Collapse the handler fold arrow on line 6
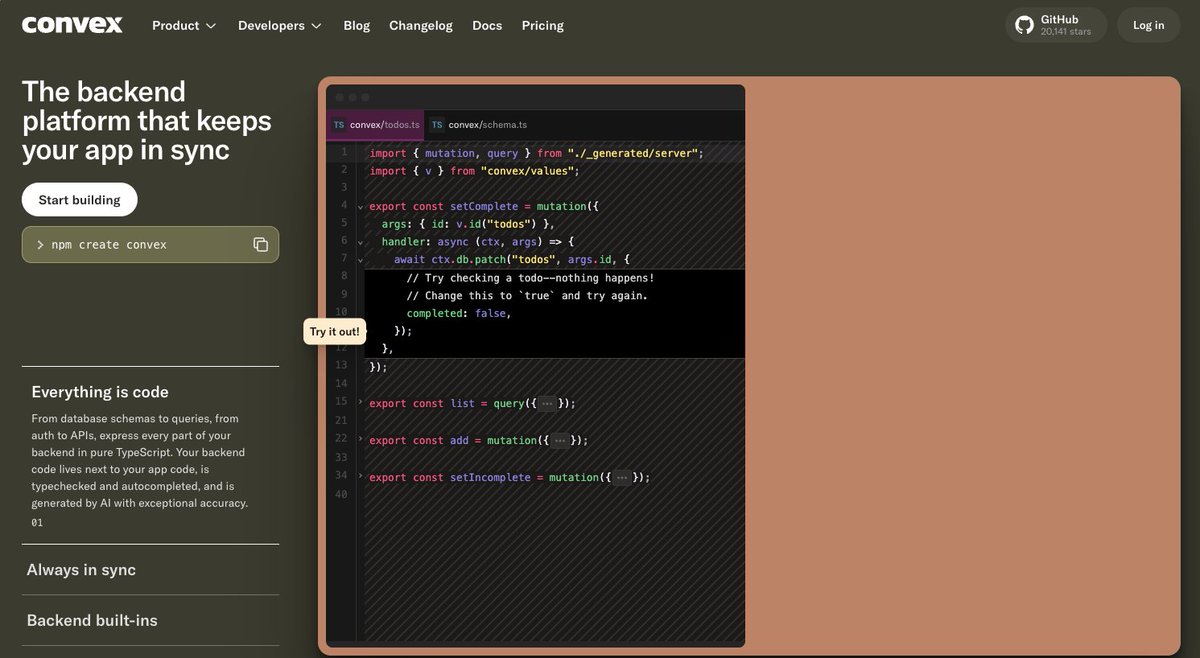The image size is (1200, 658). [360, 242]
